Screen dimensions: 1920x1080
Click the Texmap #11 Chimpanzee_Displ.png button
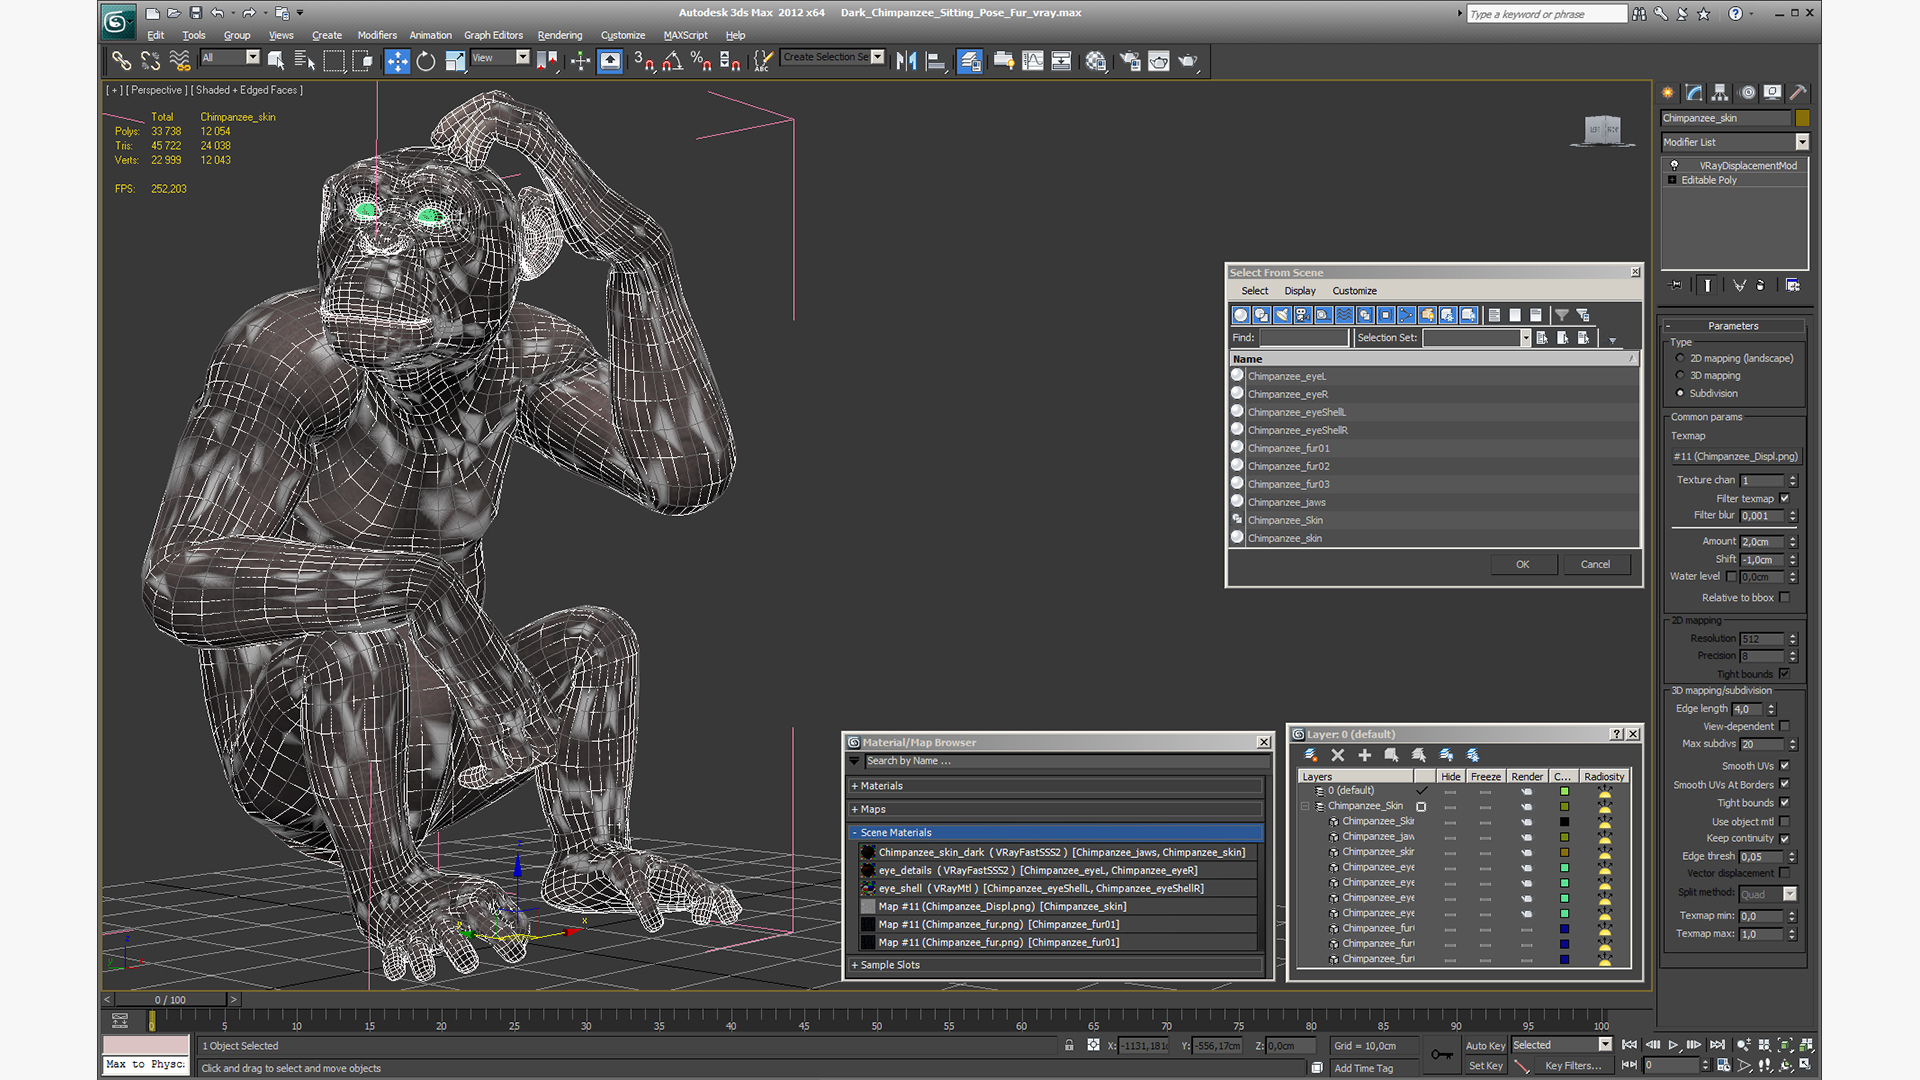(x=1735, y=456)
